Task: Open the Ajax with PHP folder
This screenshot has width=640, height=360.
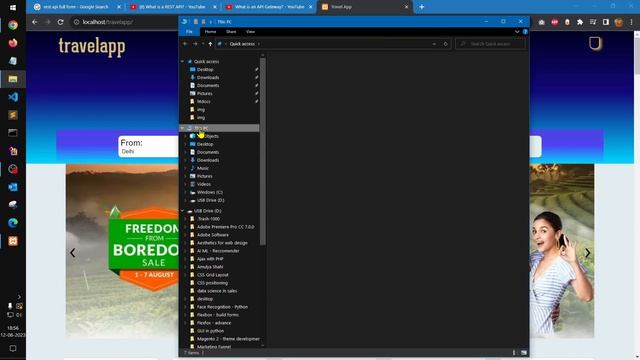Action: click(x=210, y=259)
